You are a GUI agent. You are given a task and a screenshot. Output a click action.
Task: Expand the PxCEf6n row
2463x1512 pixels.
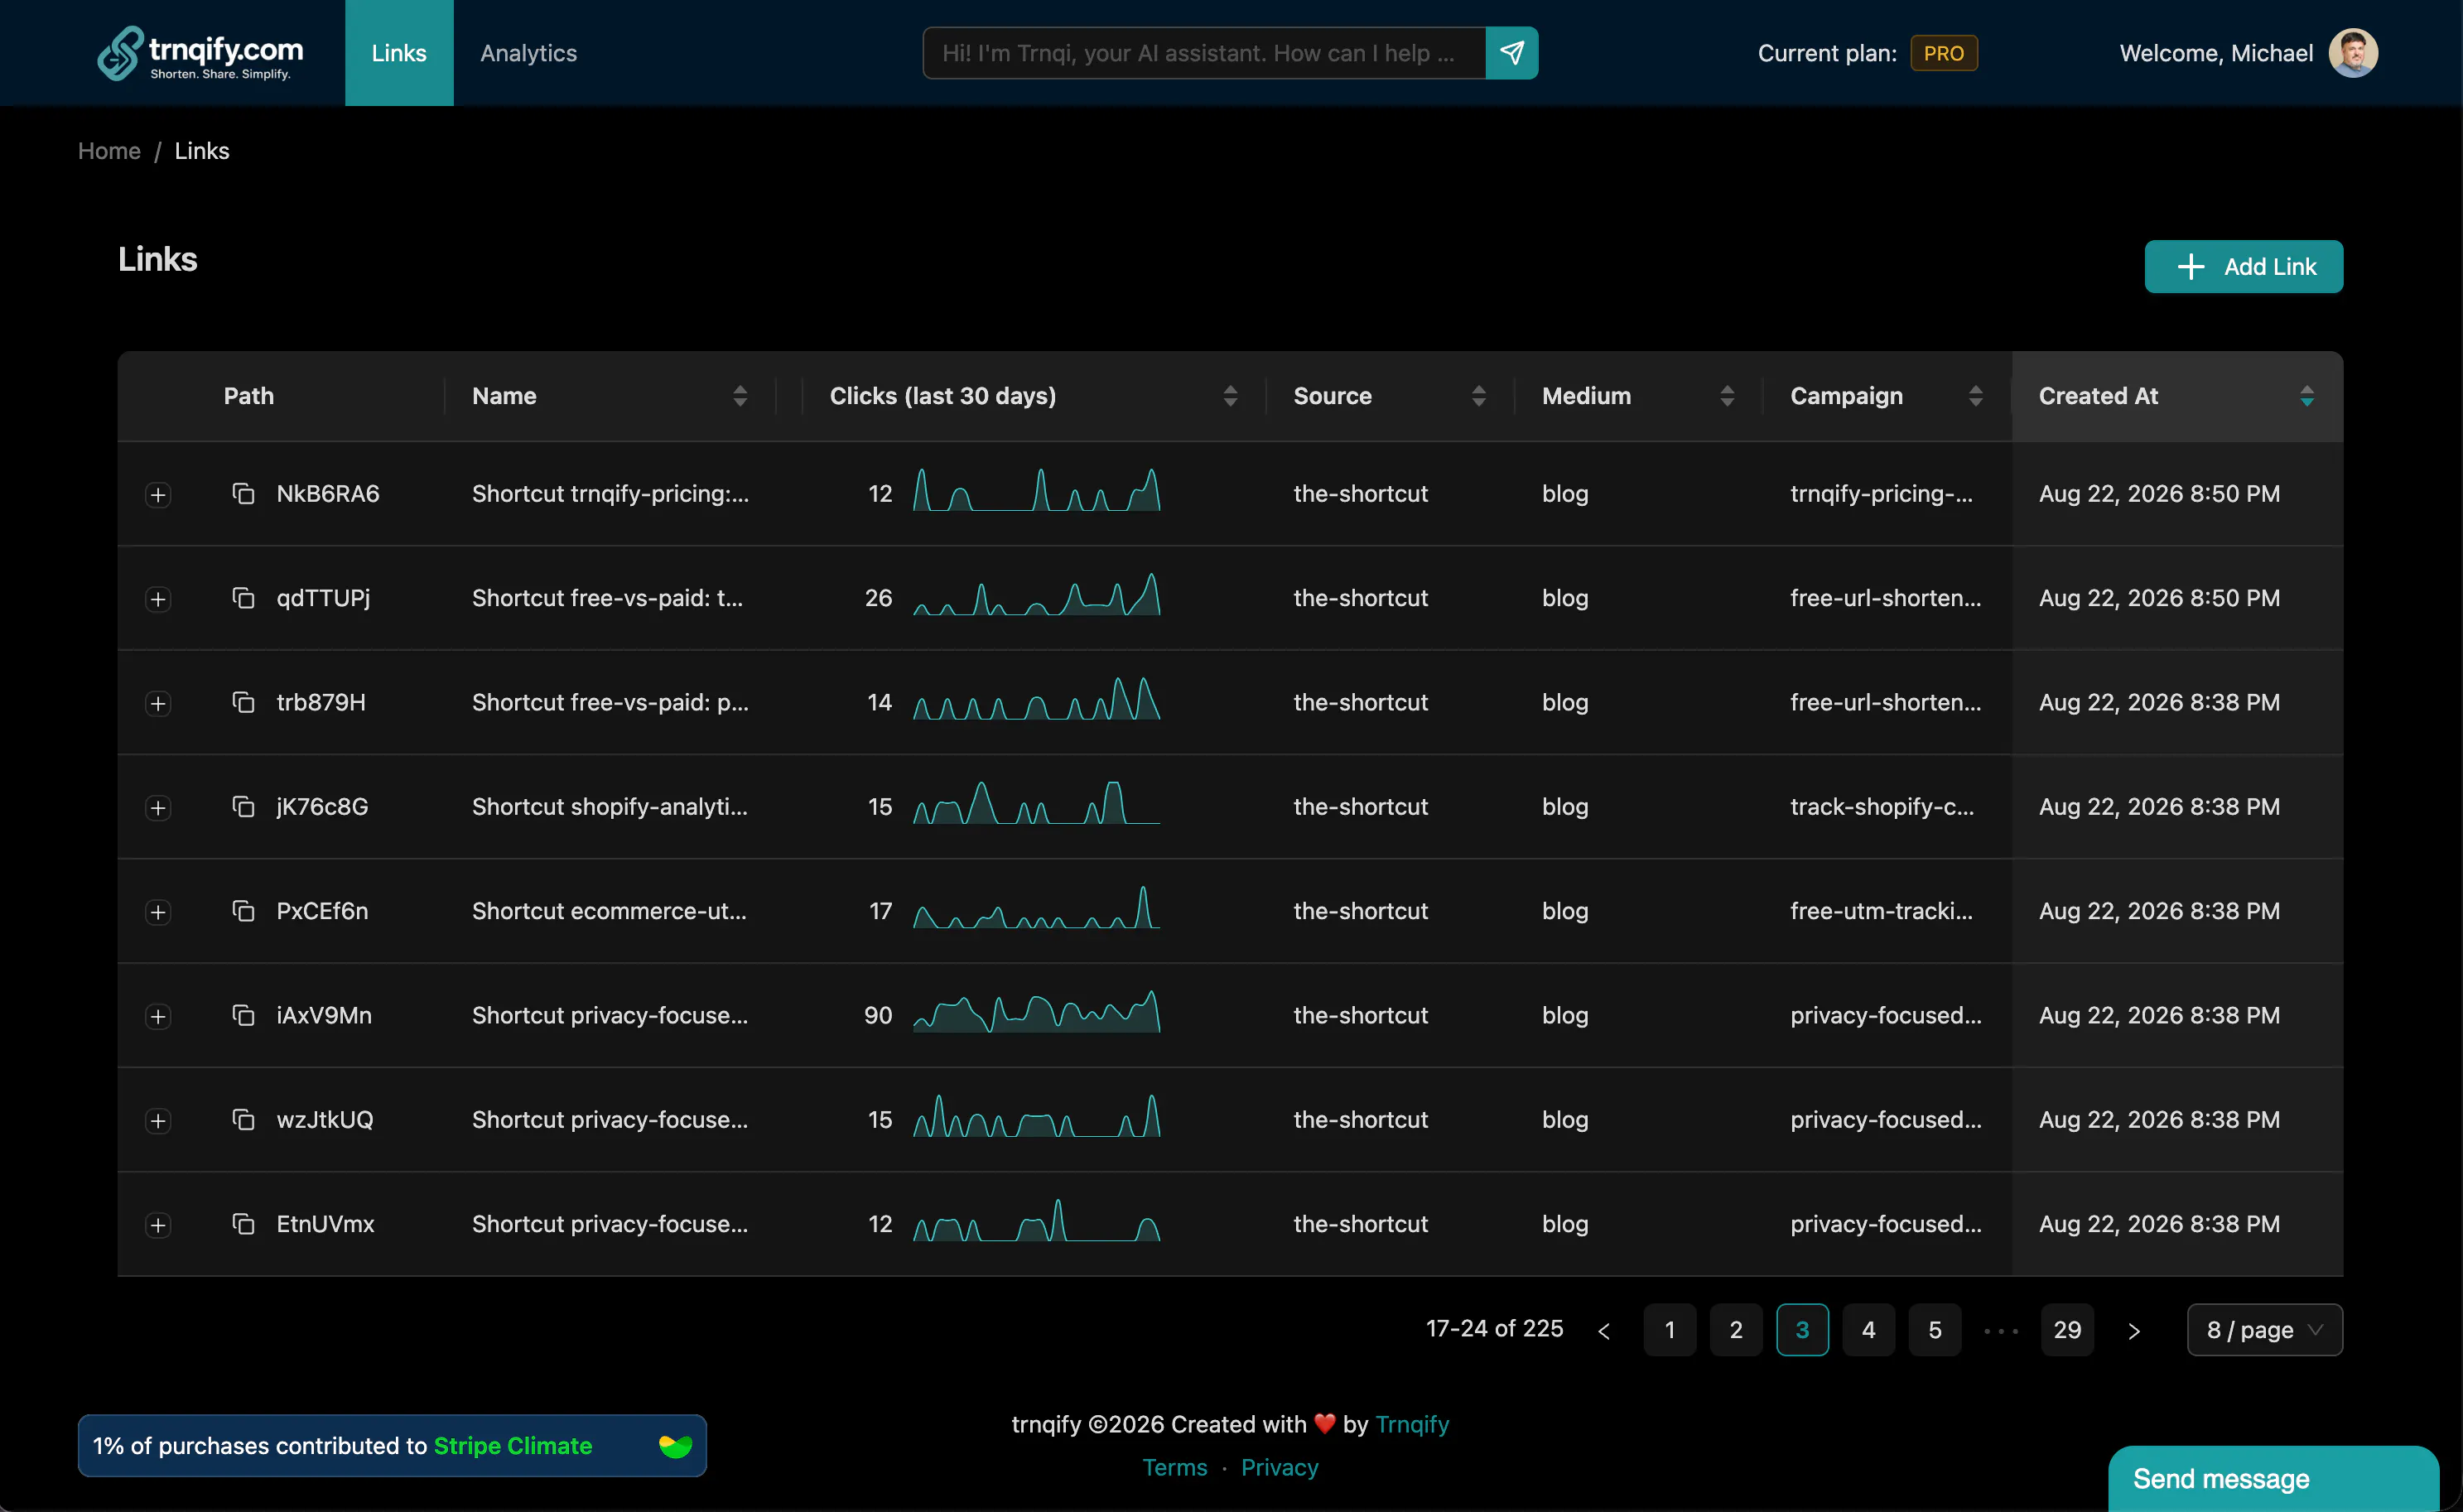(158, 912)
